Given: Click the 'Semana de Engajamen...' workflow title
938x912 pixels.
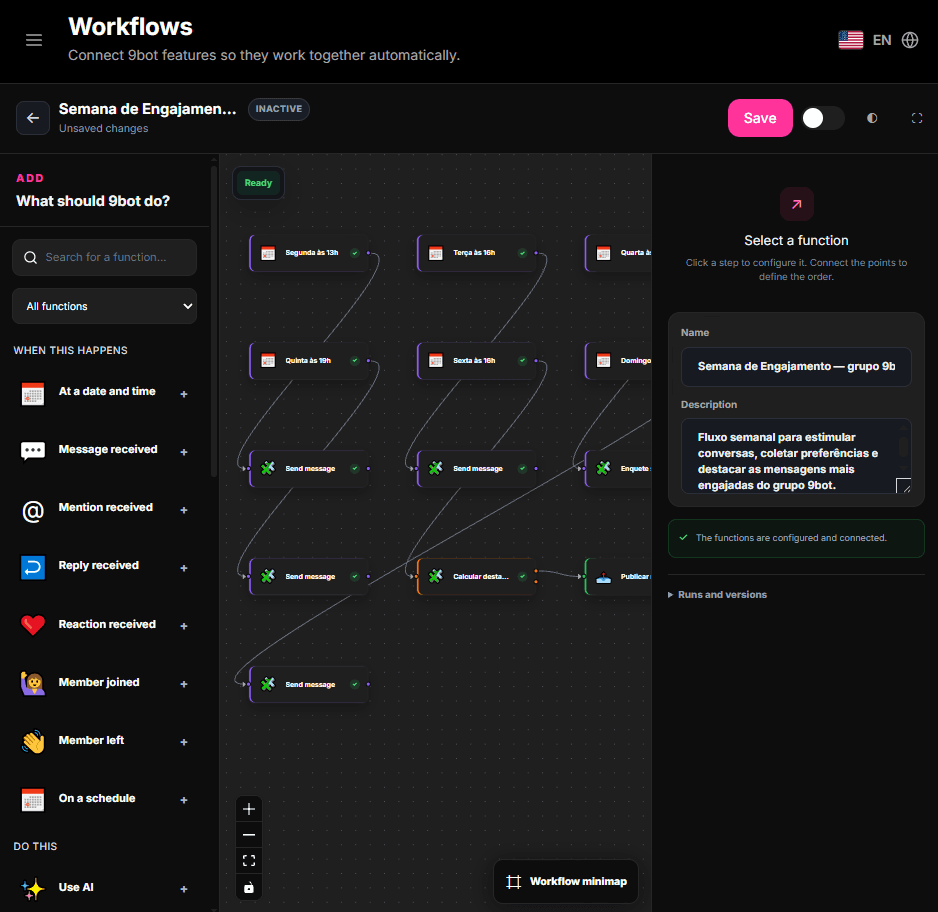Looking at the screenshot, I should pyautogui.click(x=147, y=109).
